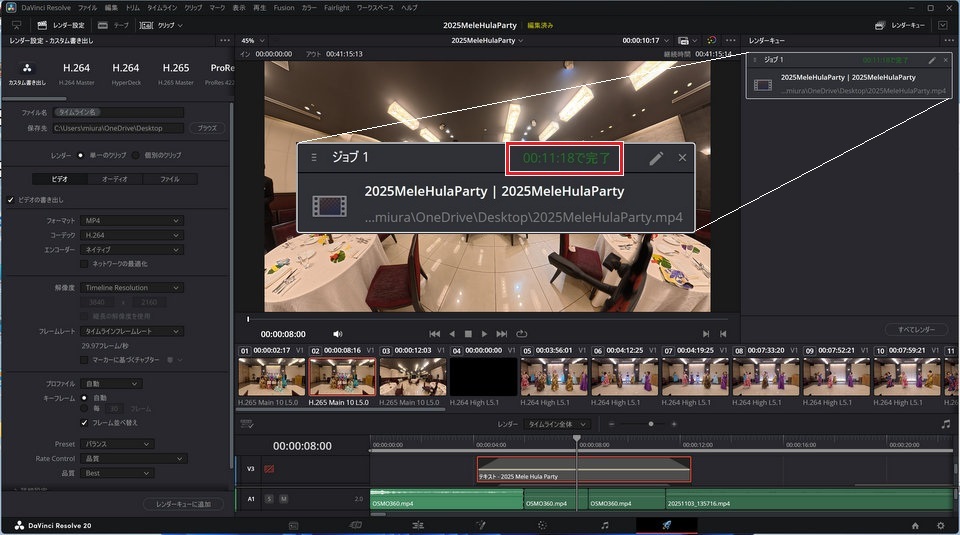Open project settings gear icon
960x535 pixels.
click(940, 524)
